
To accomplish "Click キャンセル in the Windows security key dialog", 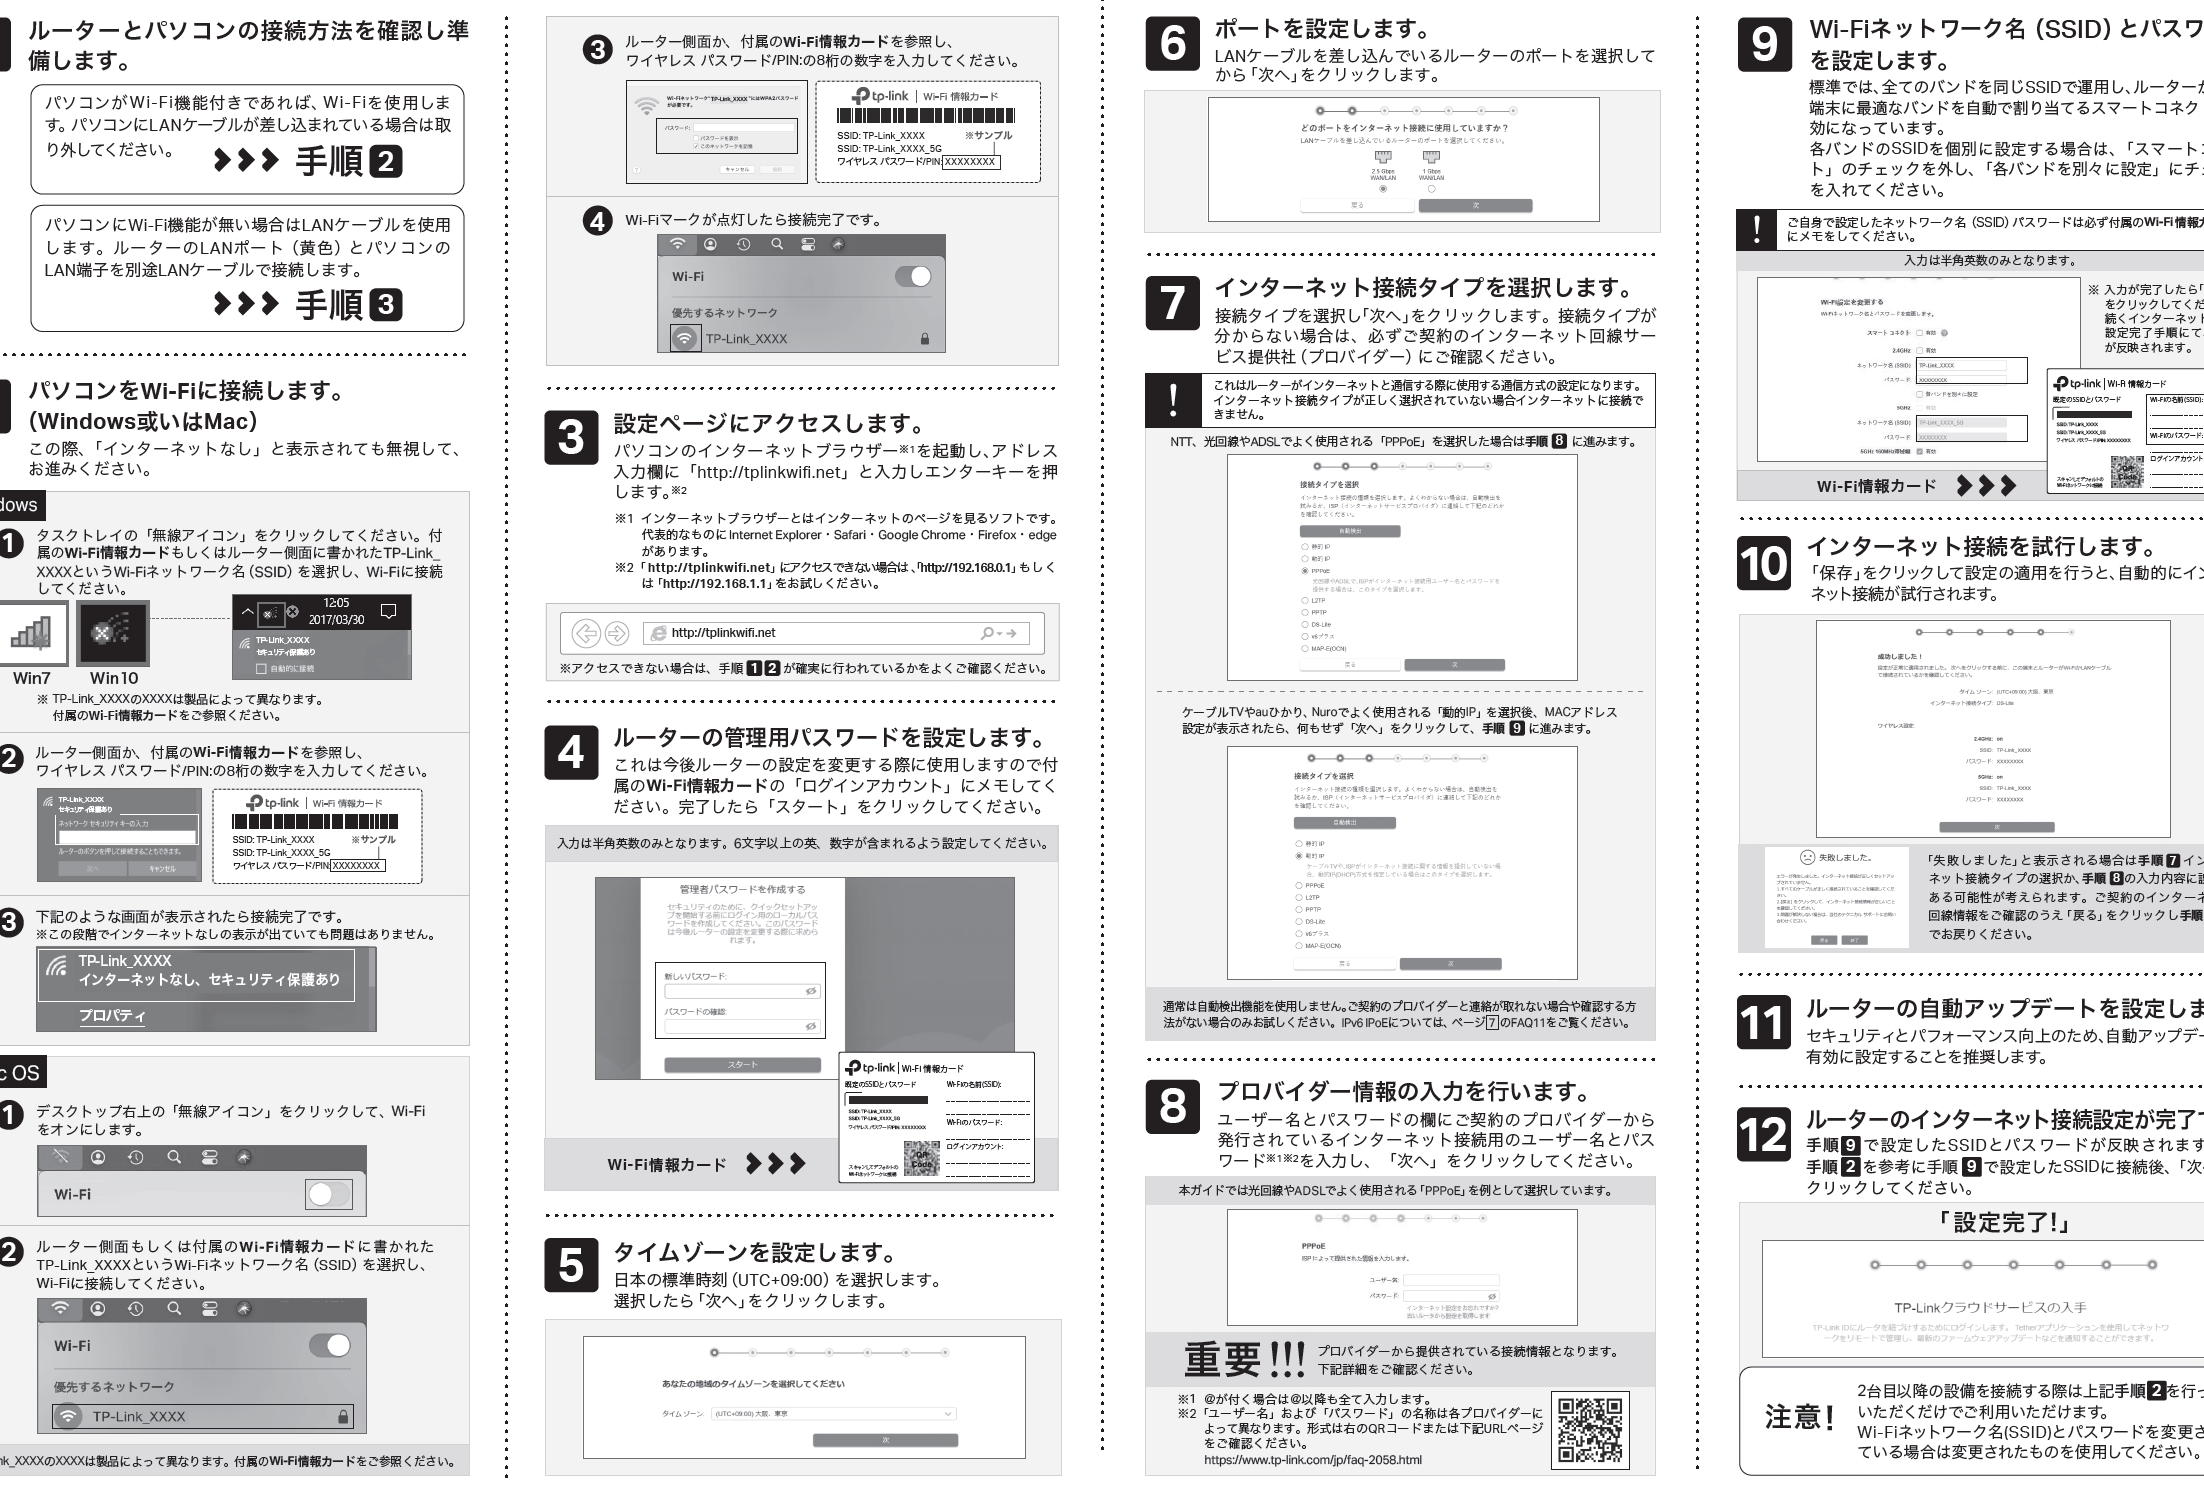I will [163, 869].
